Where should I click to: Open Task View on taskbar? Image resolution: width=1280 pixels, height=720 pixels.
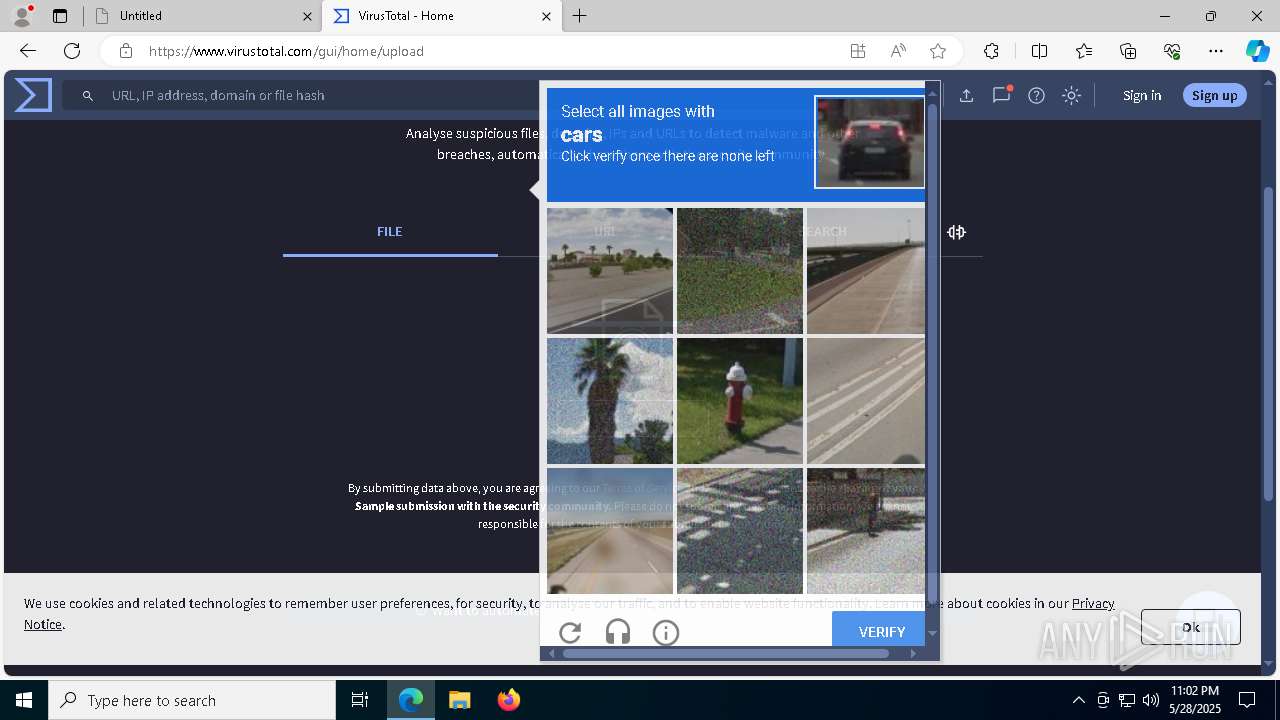360,700
